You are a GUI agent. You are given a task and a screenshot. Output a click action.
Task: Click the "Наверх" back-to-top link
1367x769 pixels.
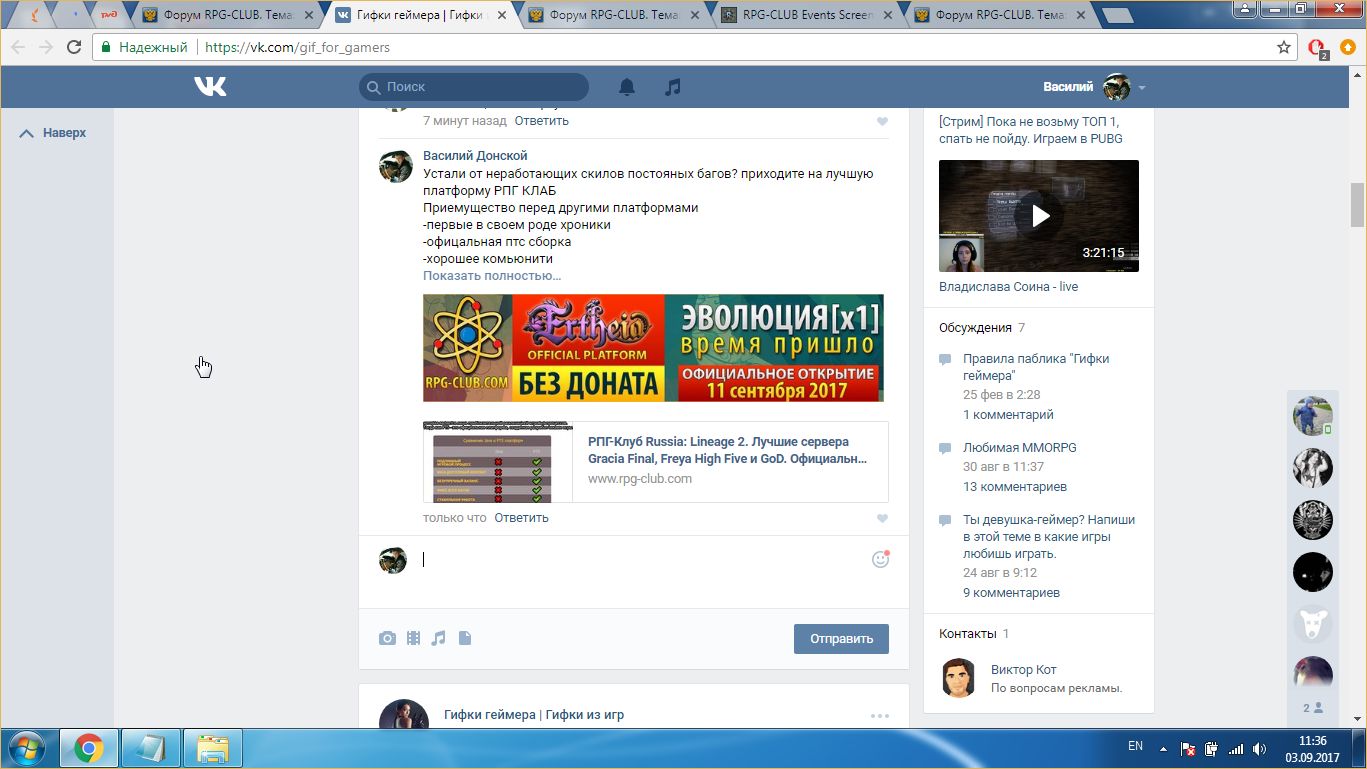click(53, 133)
